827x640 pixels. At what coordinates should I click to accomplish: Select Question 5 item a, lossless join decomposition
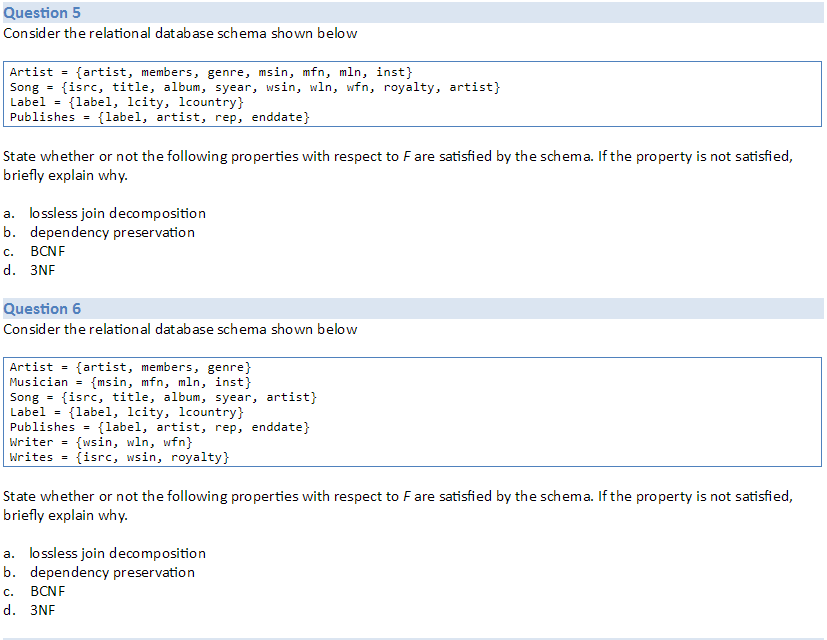click(117, 213)
